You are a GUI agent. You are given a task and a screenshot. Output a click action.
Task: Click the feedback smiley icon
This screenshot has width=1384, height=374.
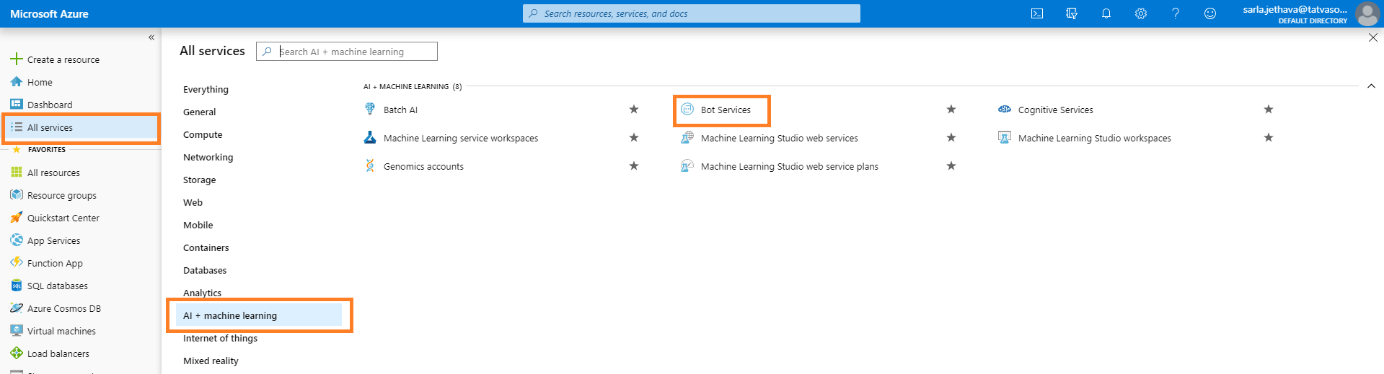pos(1210,14)
